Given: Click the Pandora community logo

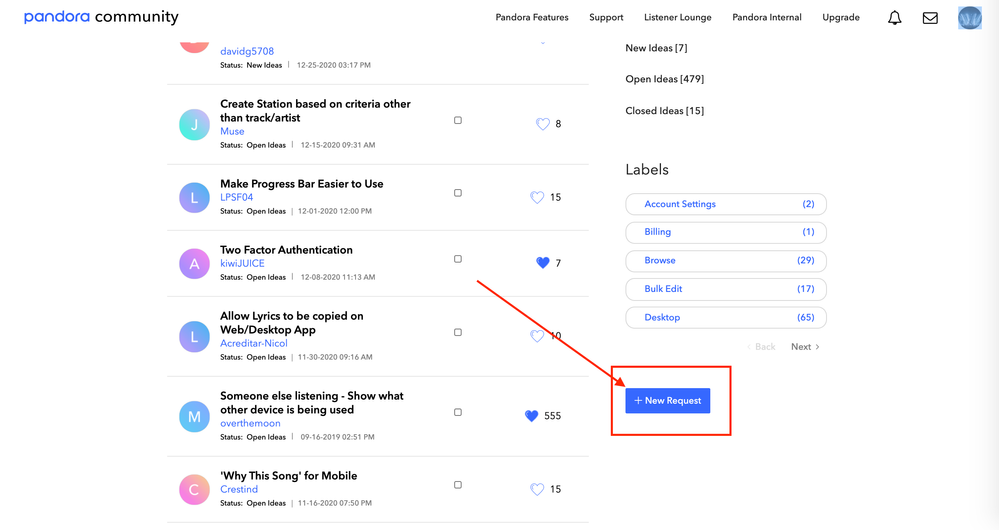Looking at the screenshot, I should click(x=101, y=17).
